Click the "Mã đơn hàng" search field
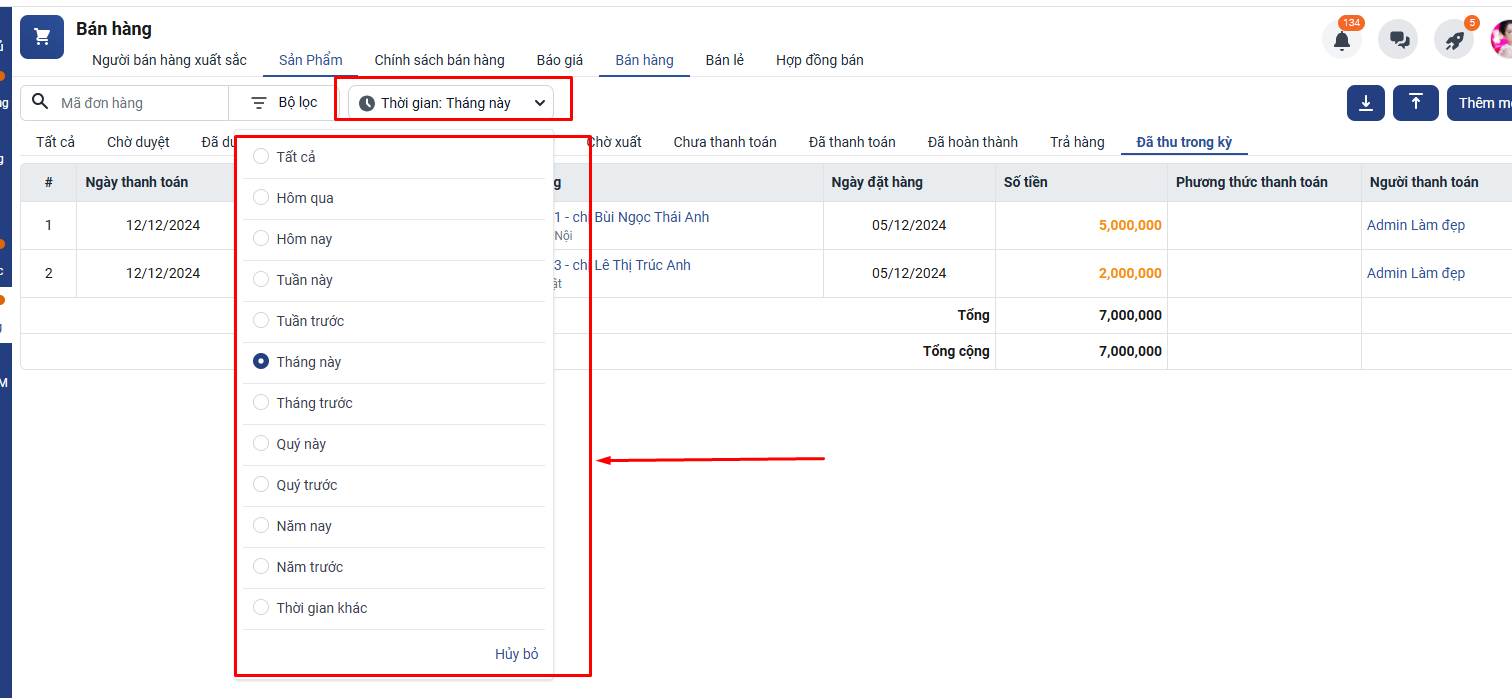 coord(140,103)
